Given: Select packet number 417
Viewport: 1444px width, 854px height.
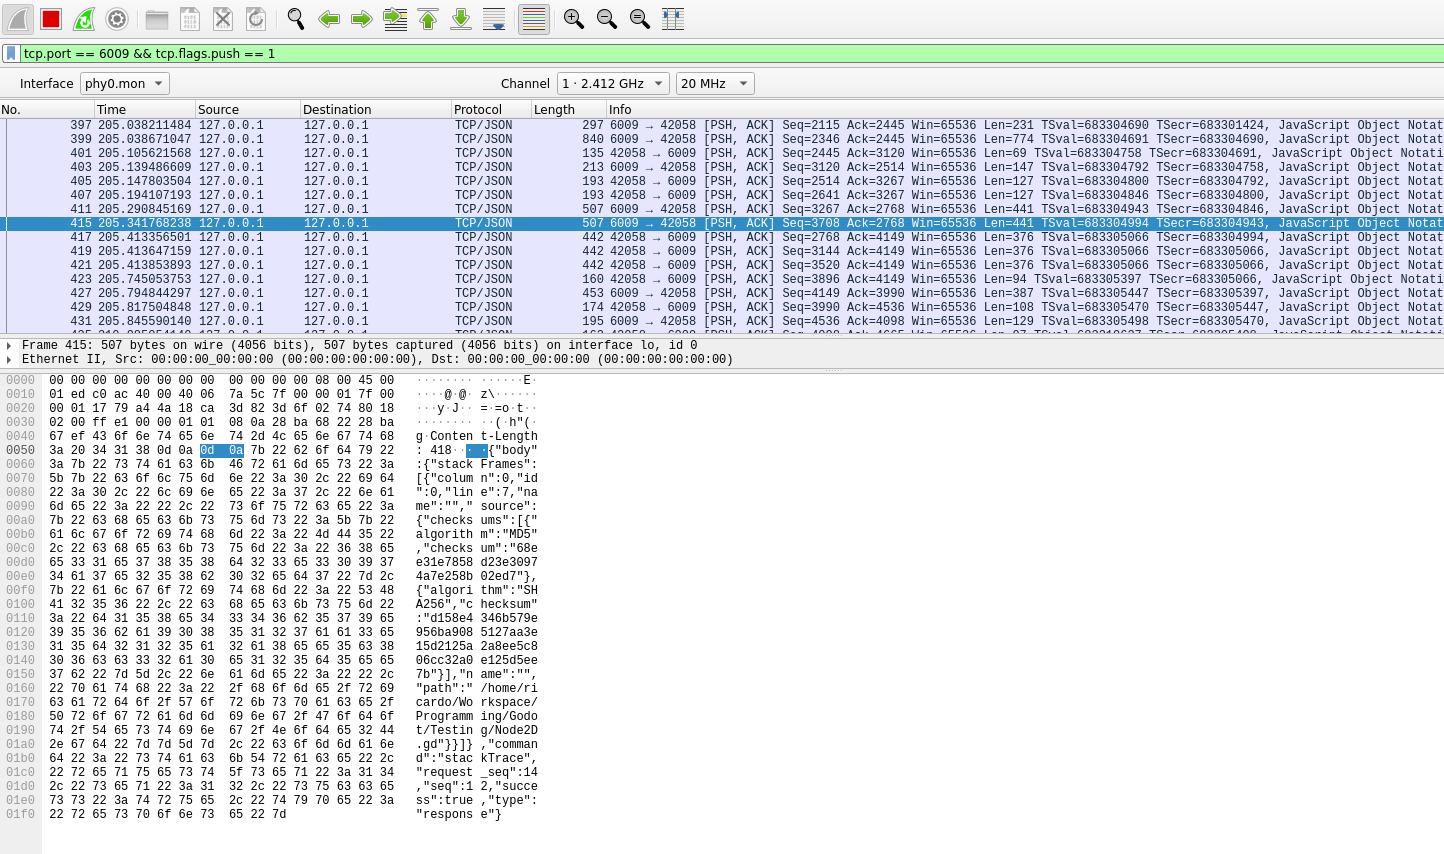Looking at the screenshot, I should pyautogui.click(x=722, y=238).
